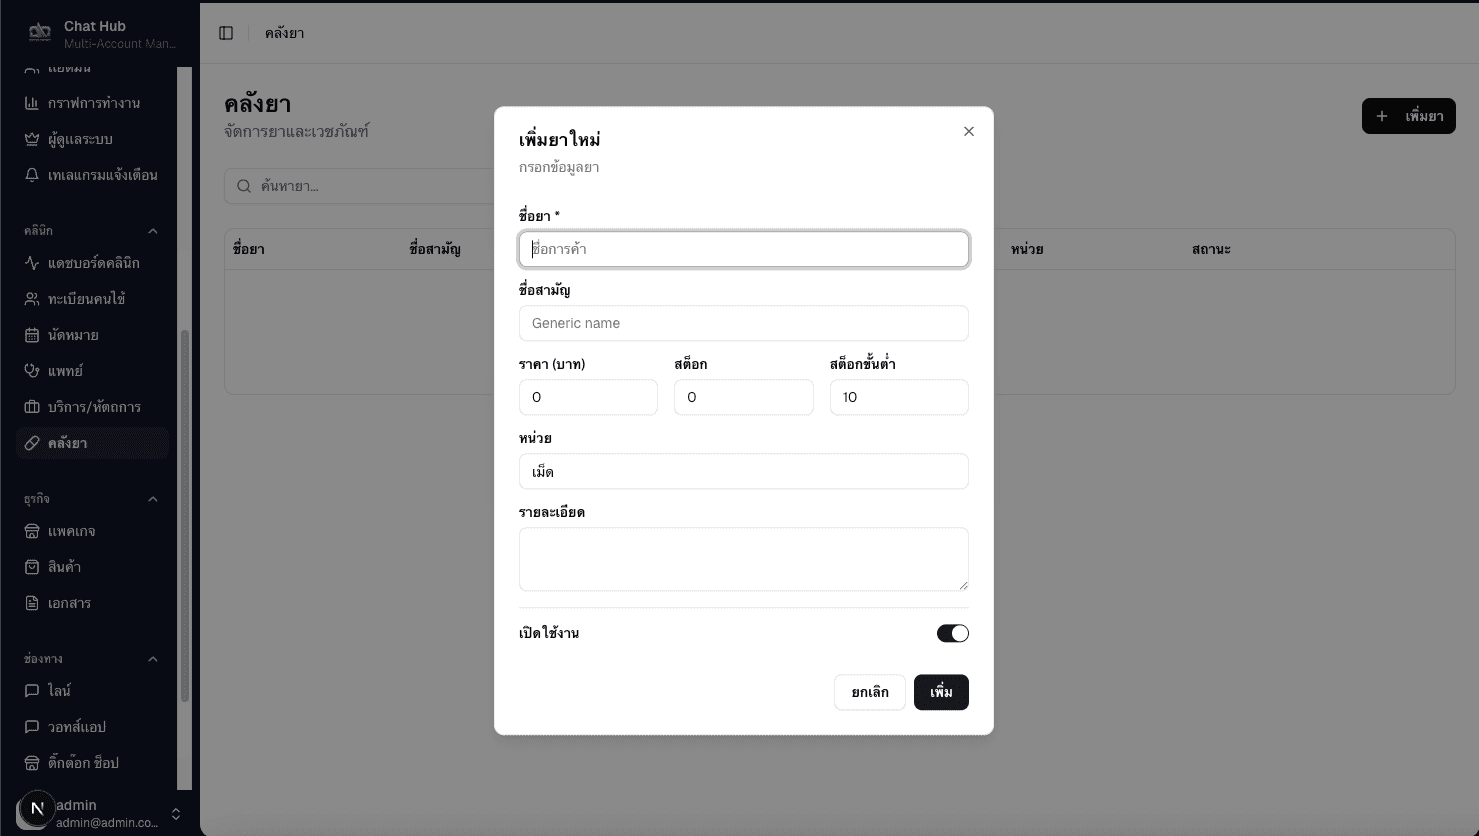Open ทะเบียนคนไข้ in the sidebar
The height and width of the screenshot is (836, 1479).
[x=86, y=299]
